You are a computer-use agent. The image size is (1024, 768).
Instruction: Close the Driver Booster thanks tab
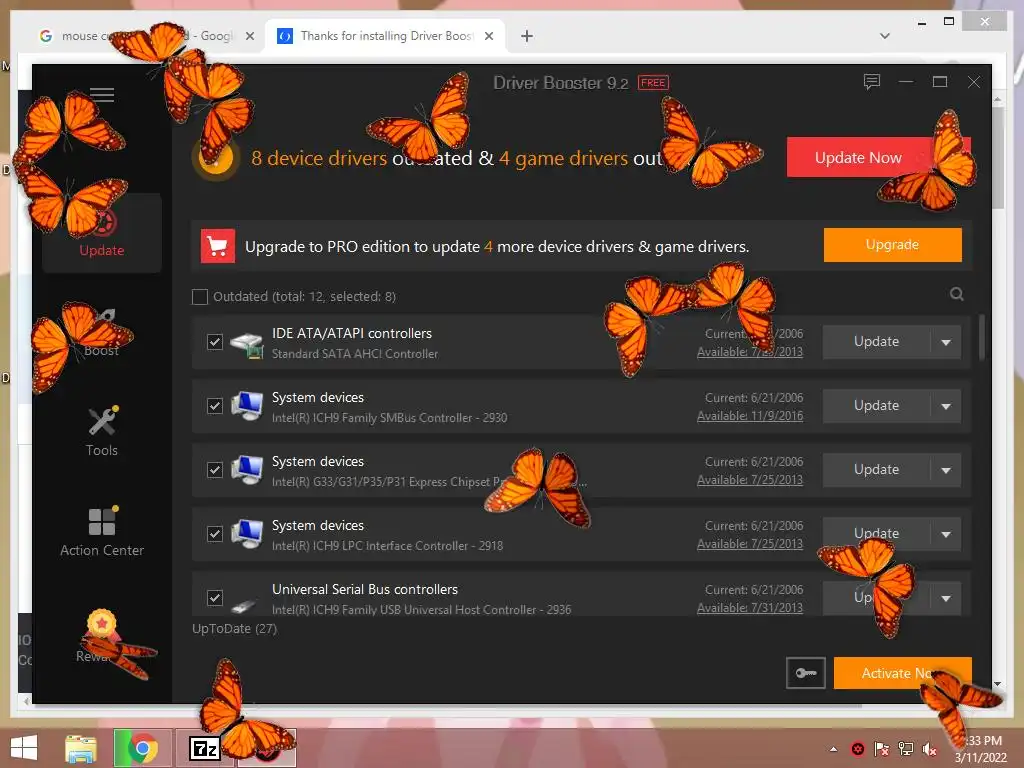pyautogui.click(x=488, y=36)
